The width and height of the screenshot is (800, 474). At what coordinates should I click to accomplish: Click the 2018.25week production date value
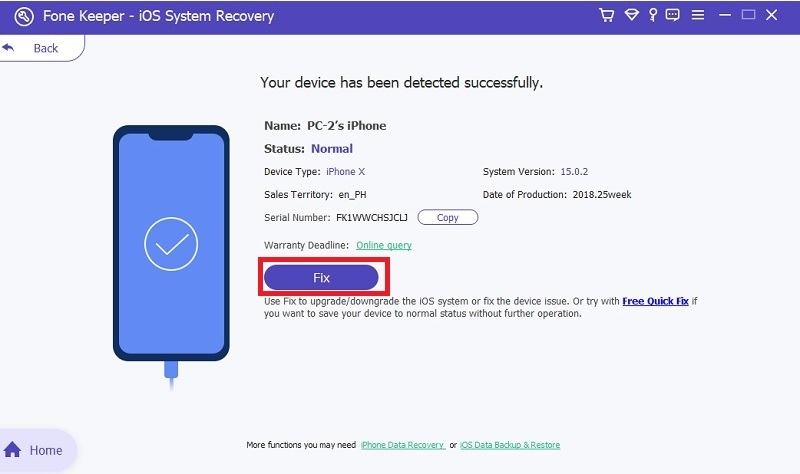(x=602, y=195)
